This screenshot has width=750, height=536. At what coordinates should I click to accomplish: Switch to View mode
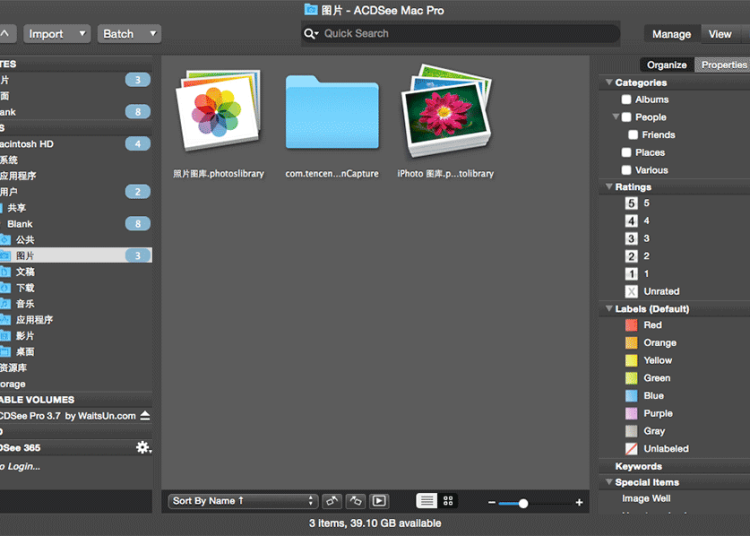pyautogui.click(x=720, y=34)
